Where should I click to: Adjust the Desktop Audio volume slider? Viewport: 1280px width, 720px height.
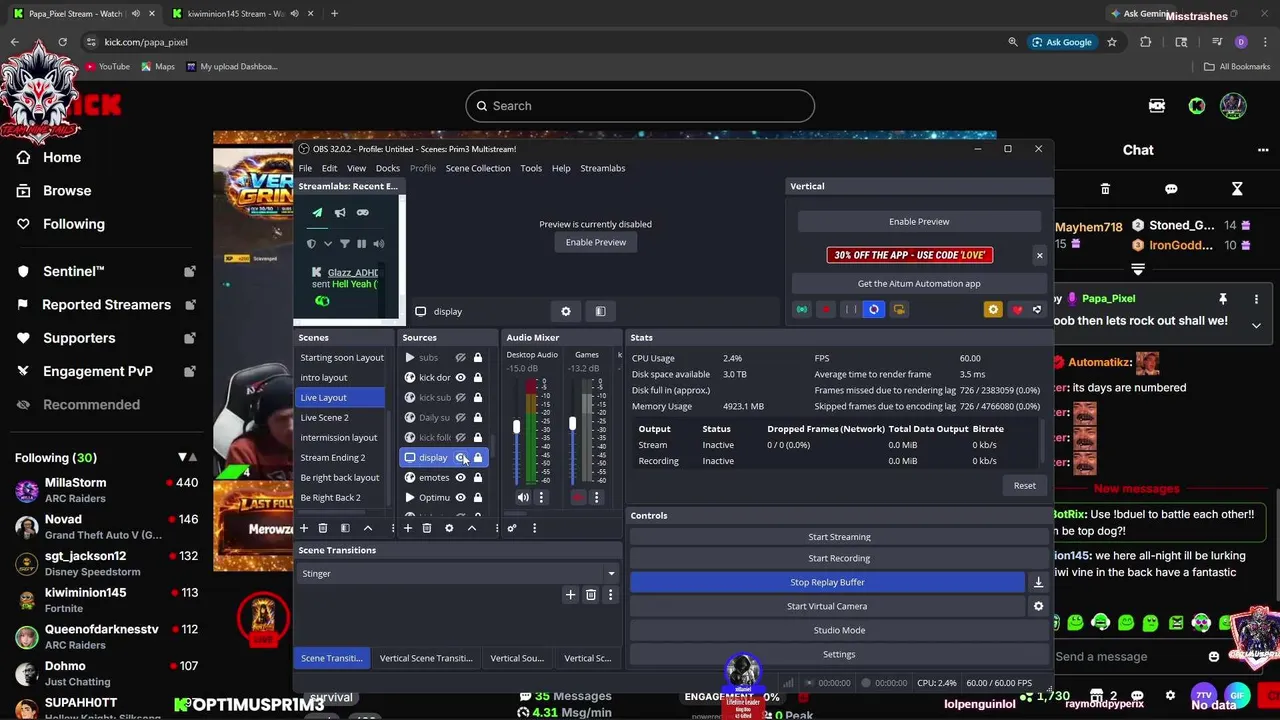(516, 427)
